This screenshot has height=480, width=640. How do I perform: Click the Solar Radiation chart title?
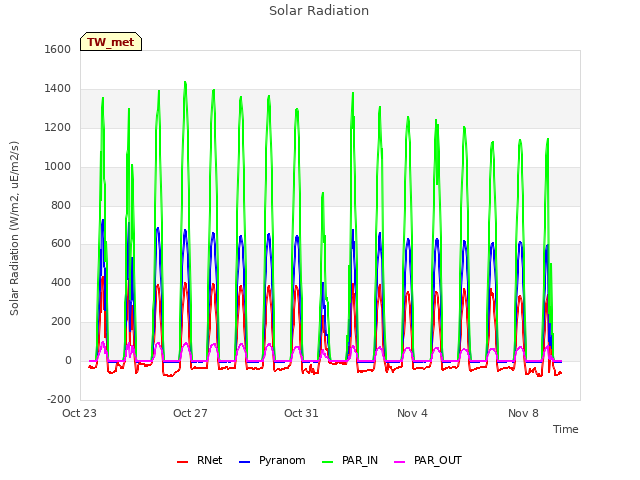319,11
